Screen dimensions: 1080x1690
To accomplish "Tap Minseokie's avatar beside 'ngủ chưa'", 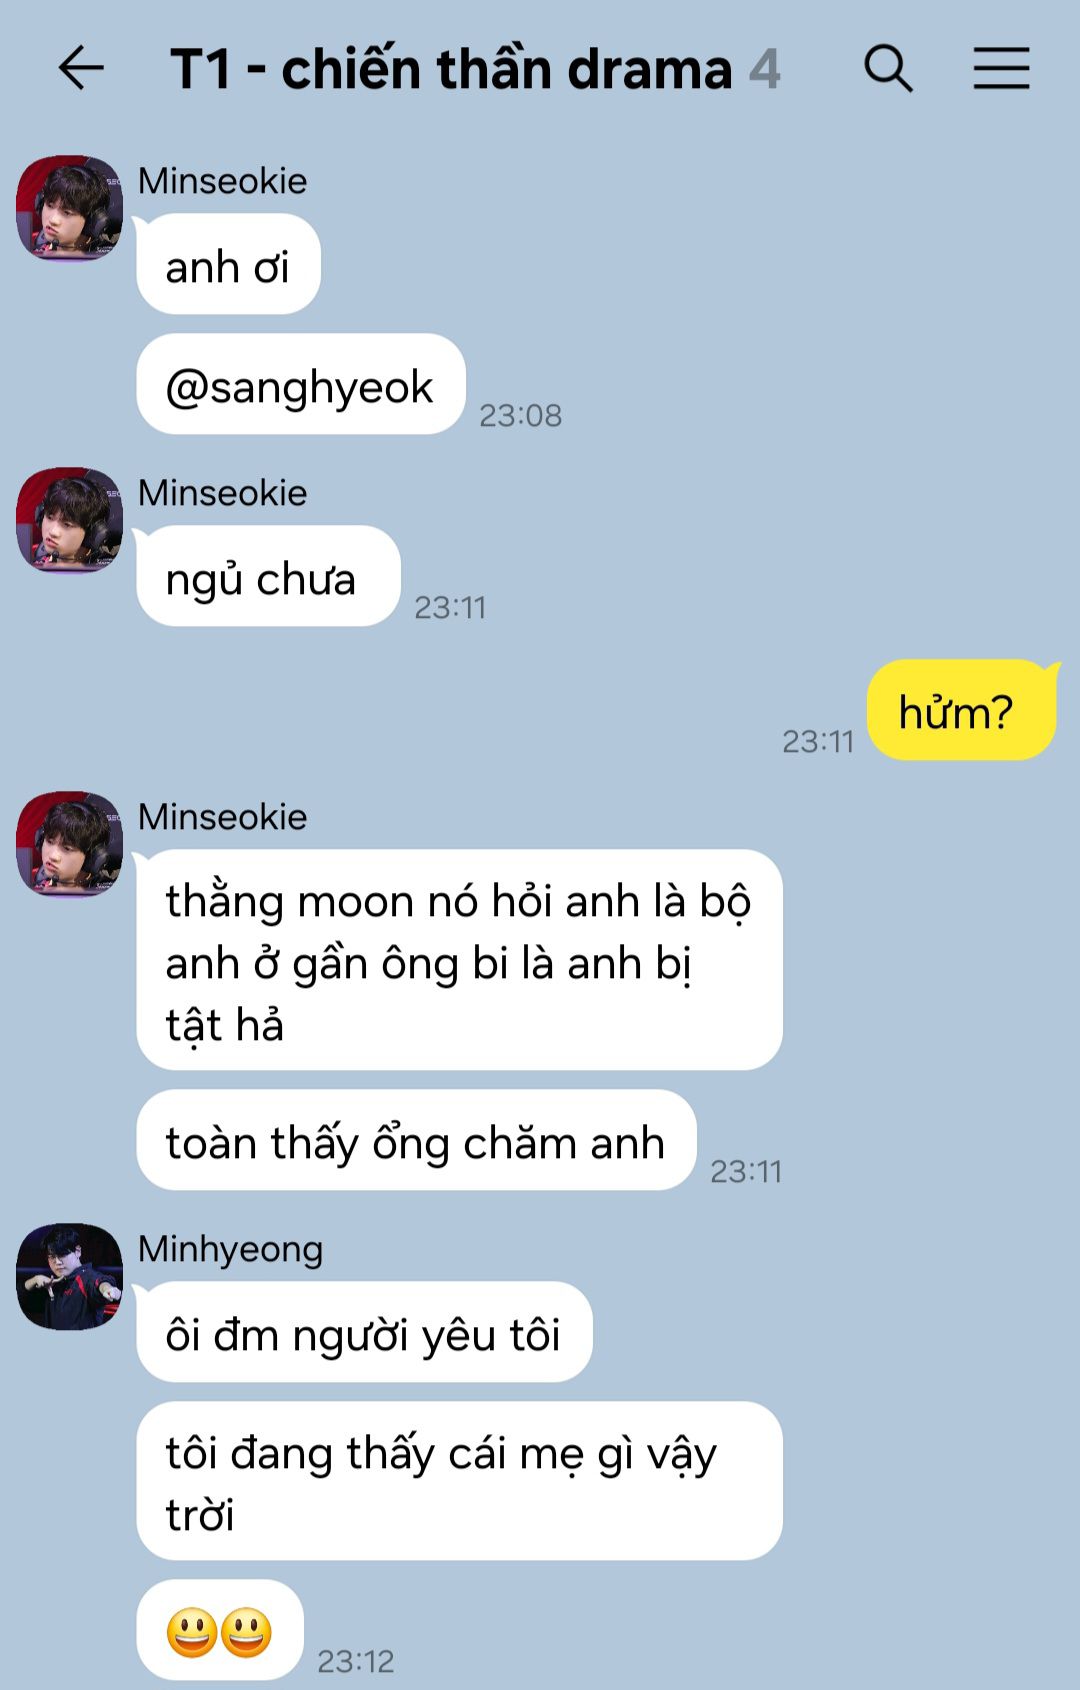I will coord(70,520).
